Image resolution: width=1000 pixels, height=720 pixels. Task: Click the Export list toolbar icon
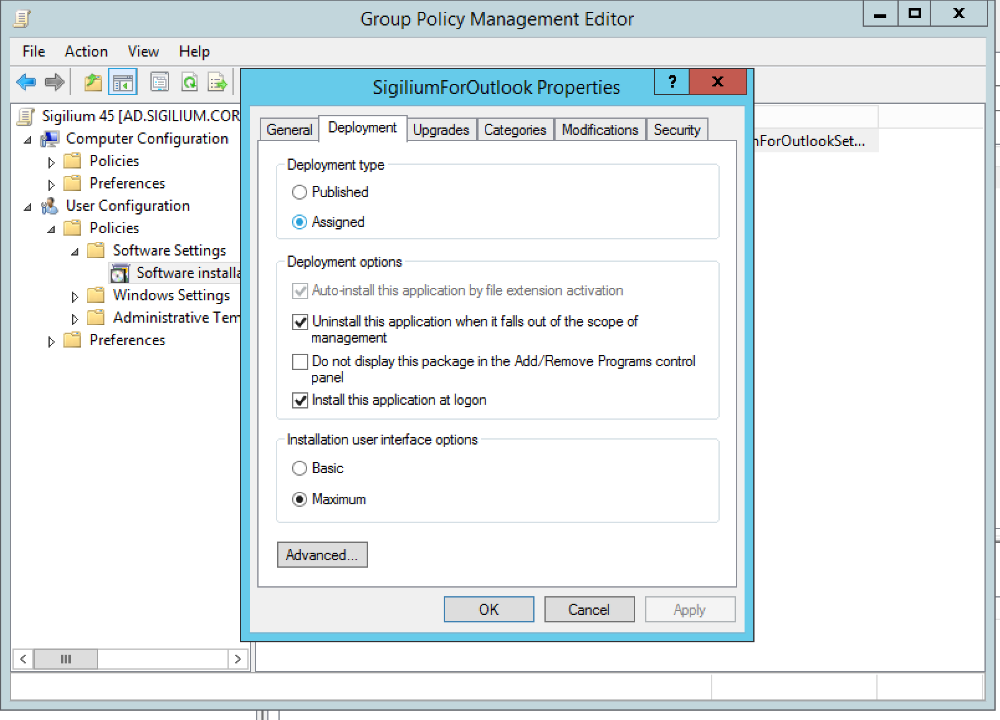[217, 82]
